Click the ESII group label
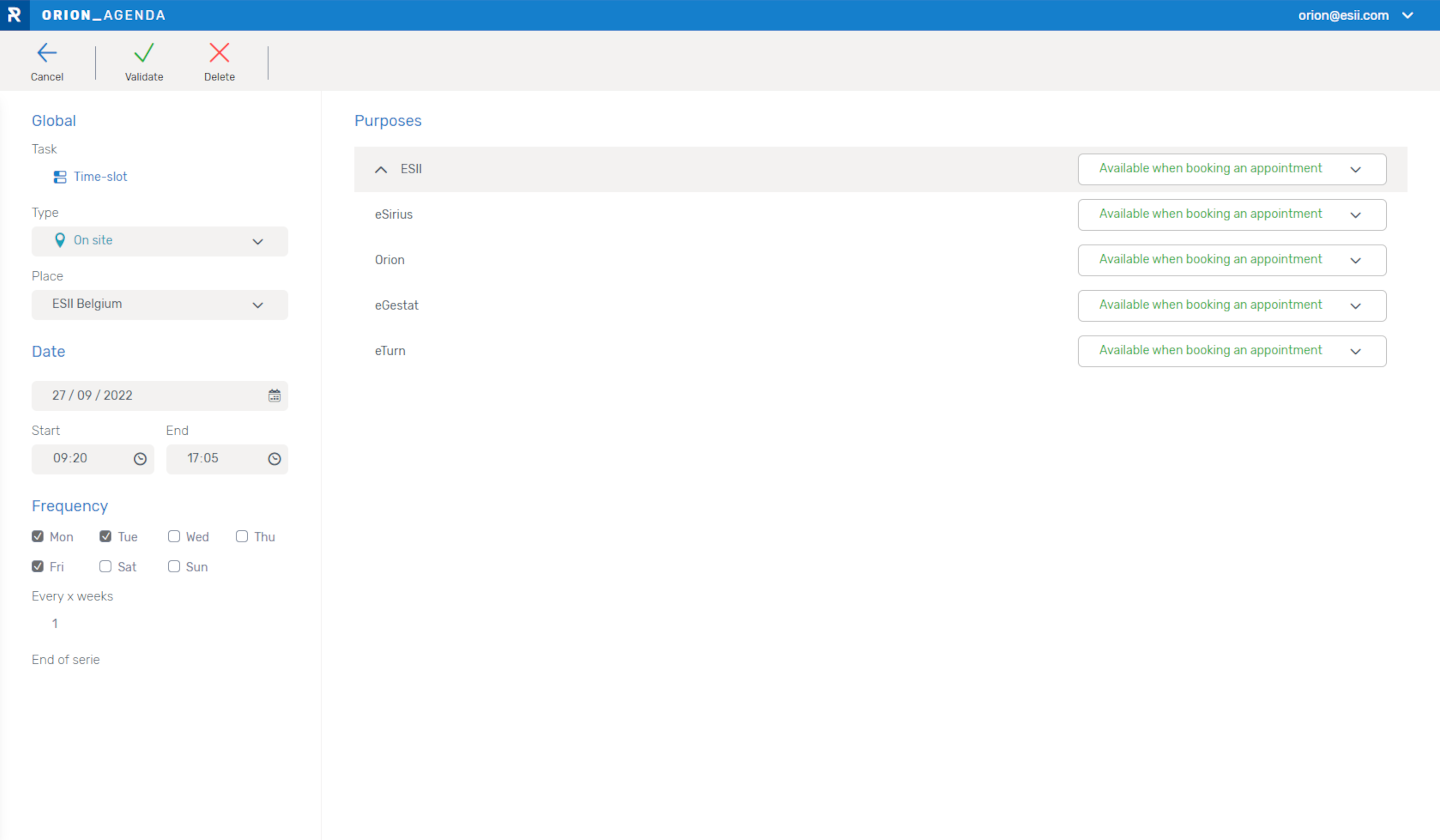 point(412,170)
